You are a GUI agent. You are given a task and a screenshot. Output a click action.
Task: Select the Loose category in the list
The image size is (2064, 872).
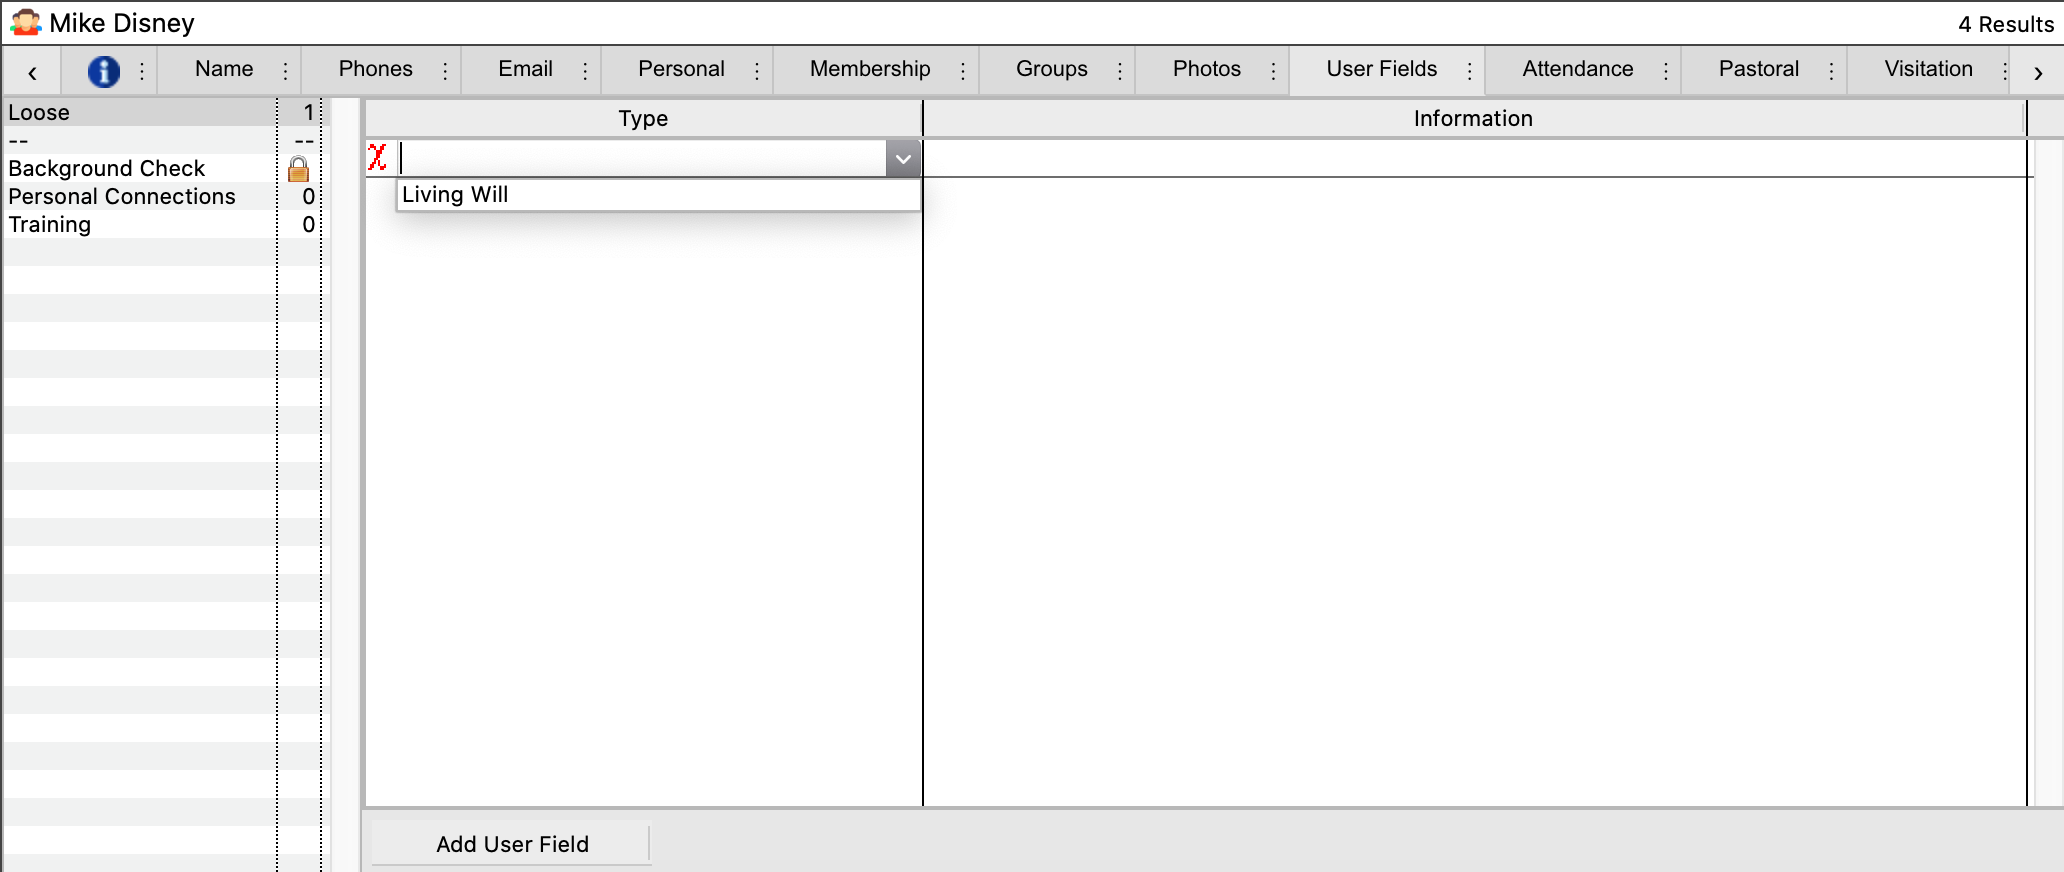pos(40,113)
